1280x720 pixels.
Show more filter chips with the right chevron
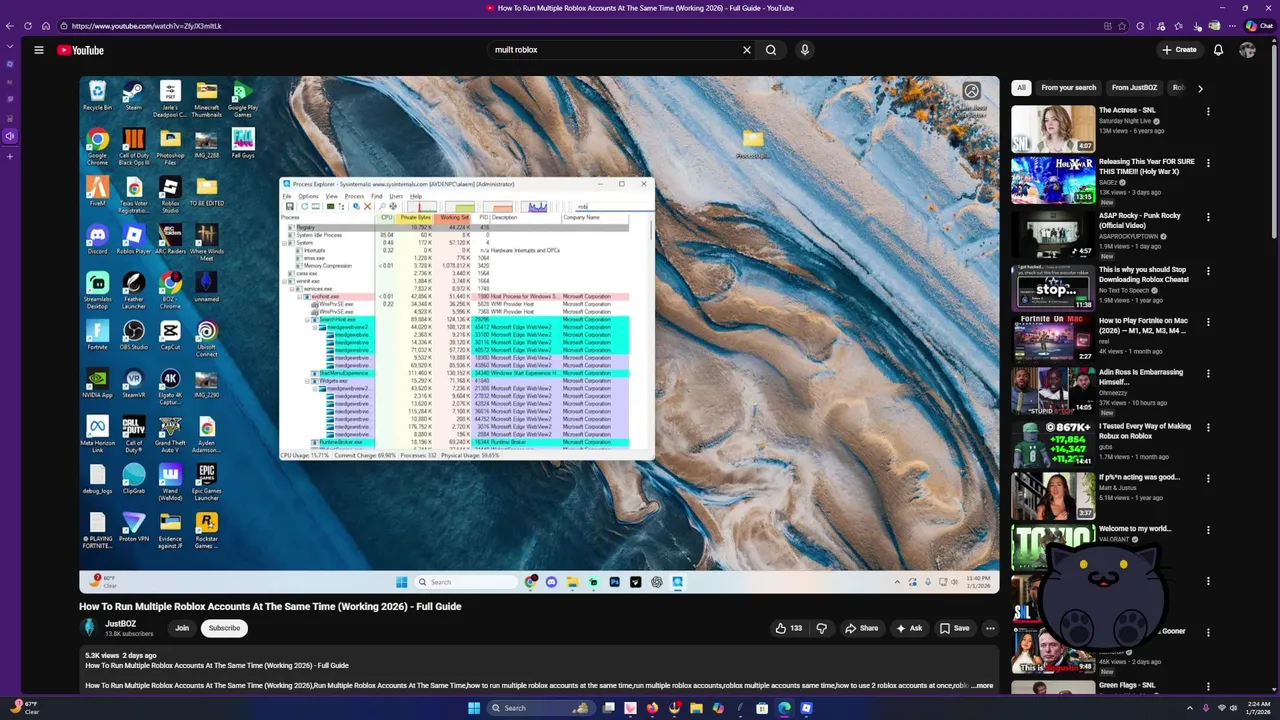tap(1200, 88)
